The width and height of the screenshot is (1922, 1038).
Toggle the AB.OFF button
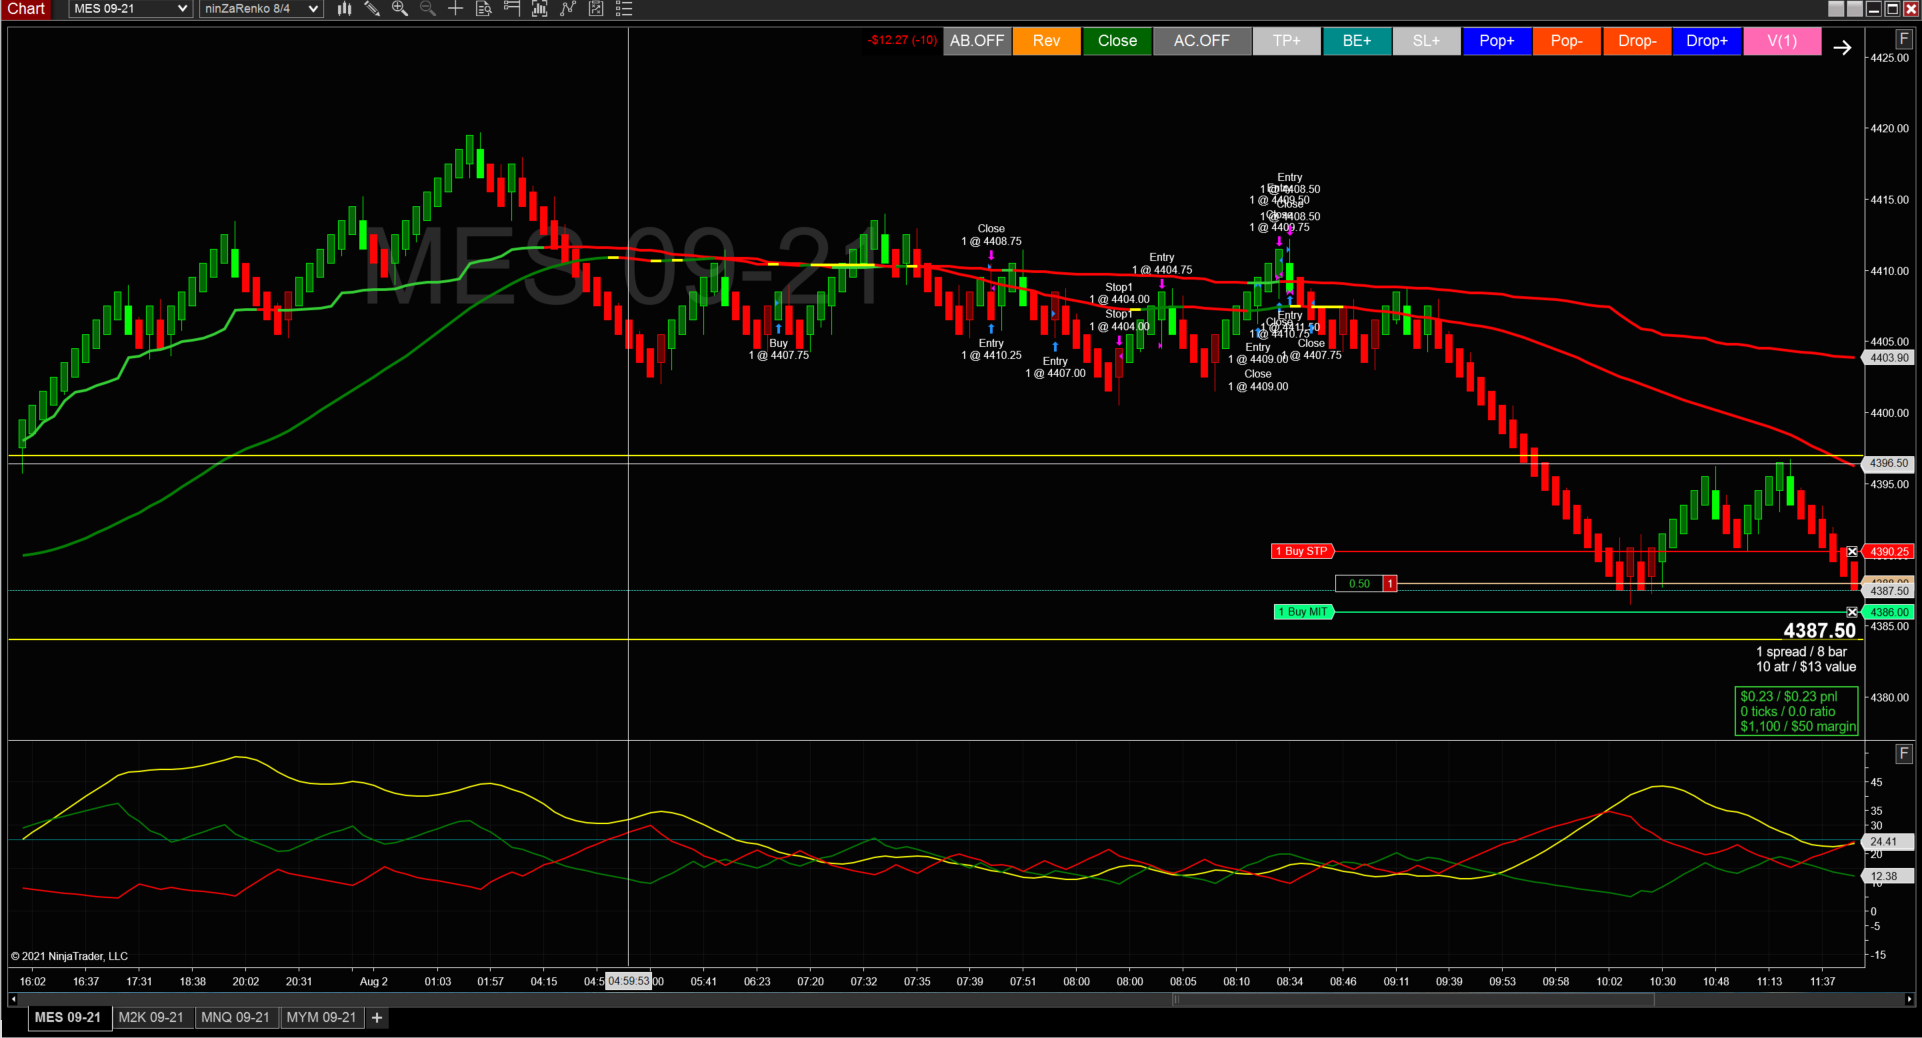tap(977, 41)
